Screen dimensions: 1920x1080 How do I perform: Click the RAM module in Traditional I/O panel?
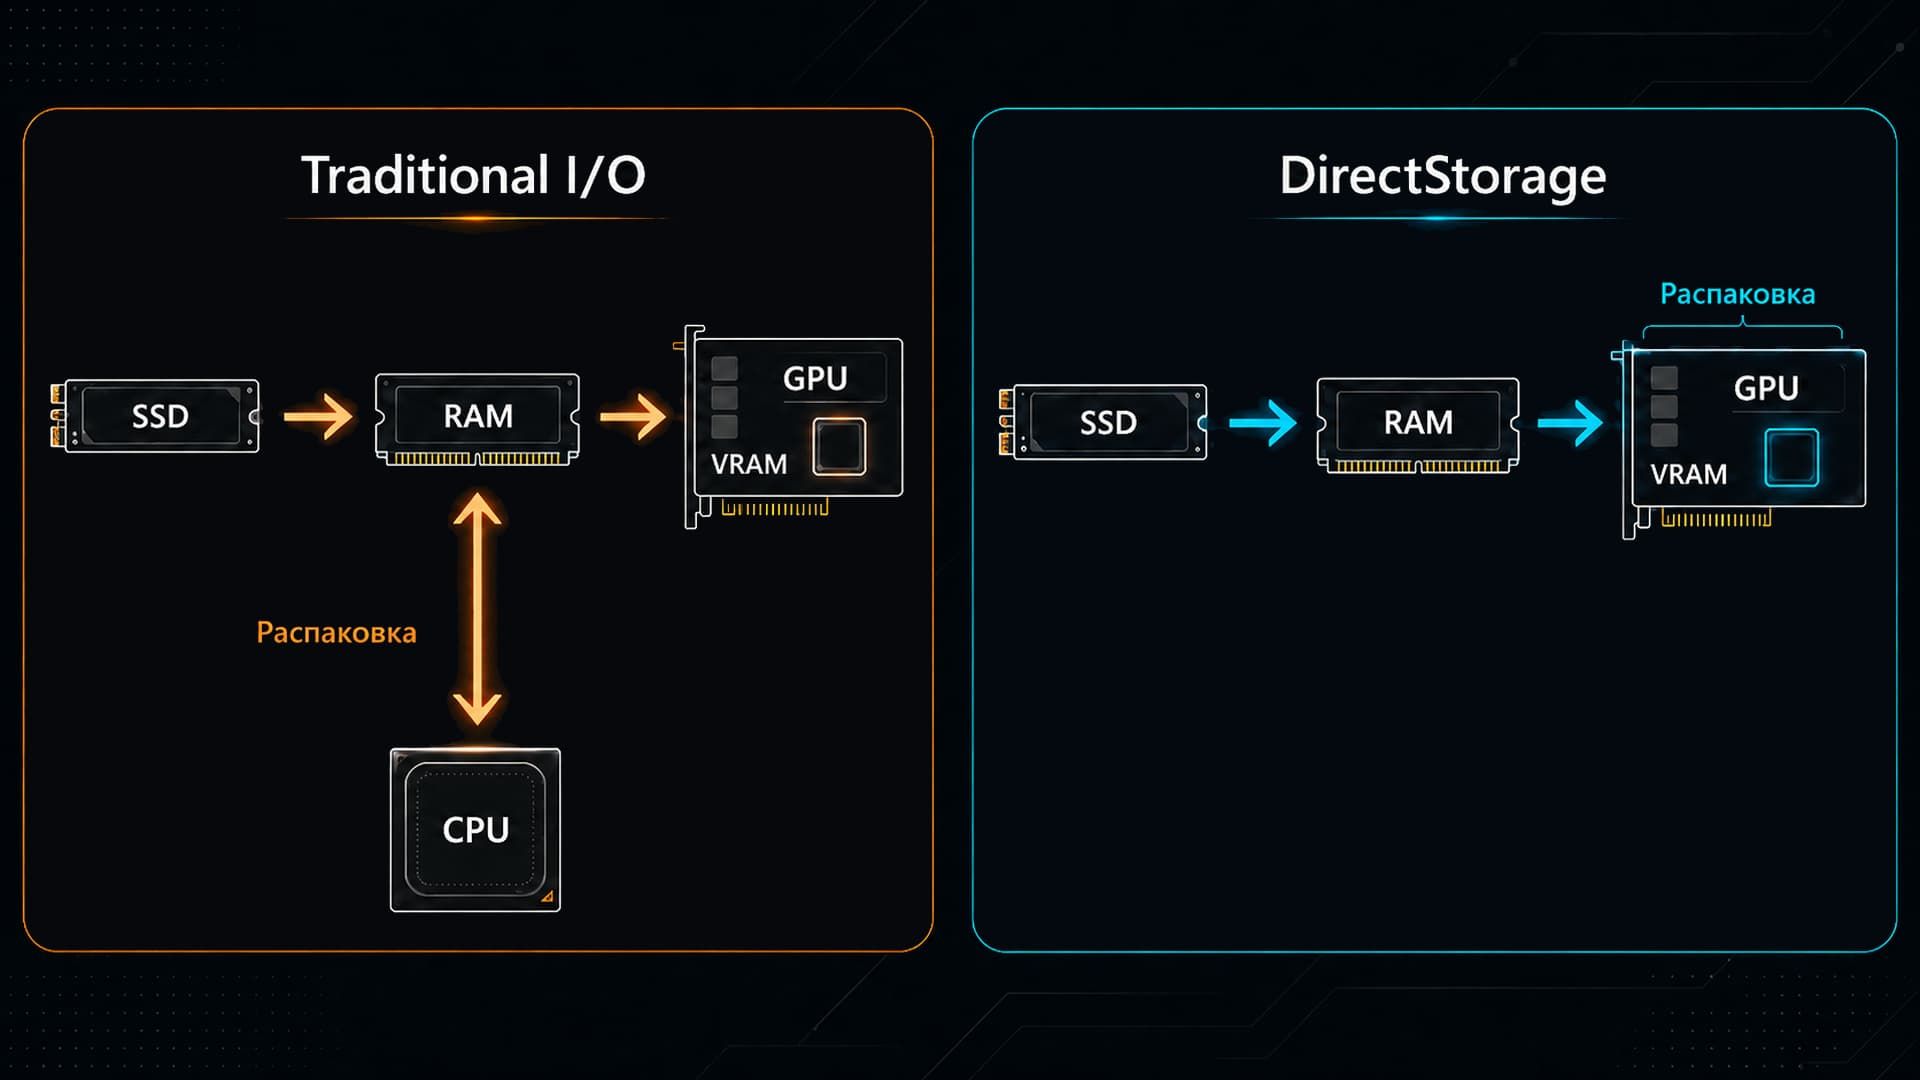click(x=478, y=419)
